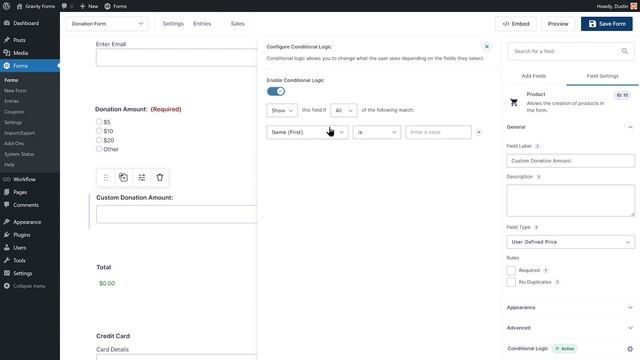The width and height of the screenshot is (640, 360).
Task: Grab the drag handle icon on the field toolbar
Action: click(x=106, y=178)
